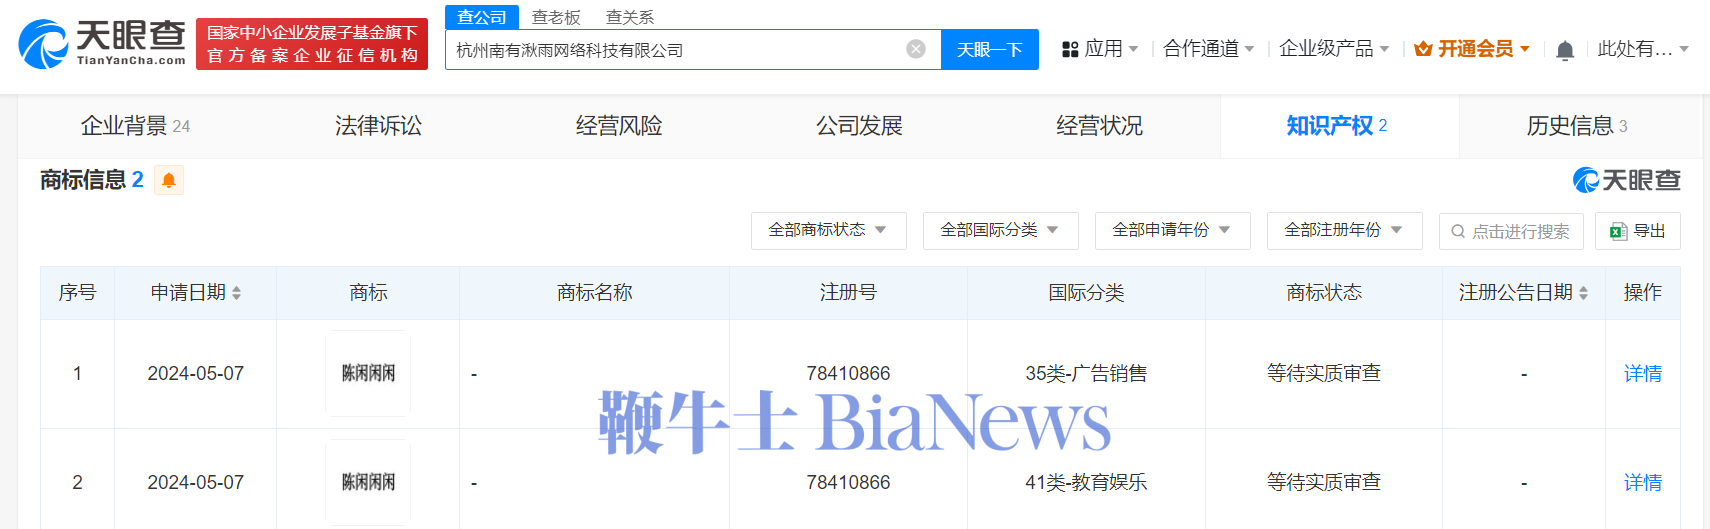Click the 陈闲闲 trademark thumbnail in row 1
Viewport: 1710px width, 529px height.
coord(368,373)
